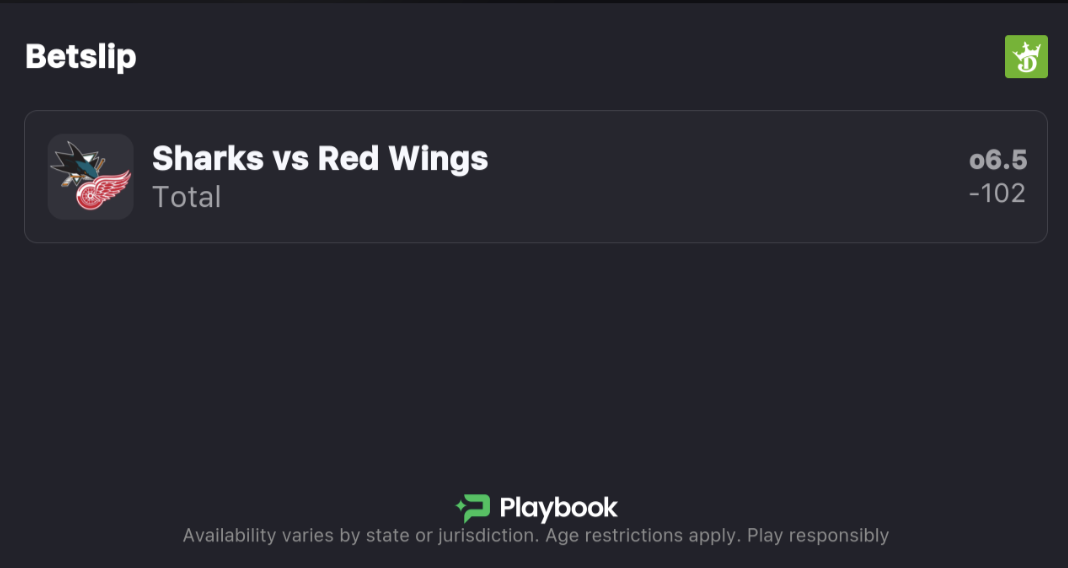Open the DraftKings sportsbook icon
Screen dimensions: 1068x568
[1026, 57]
